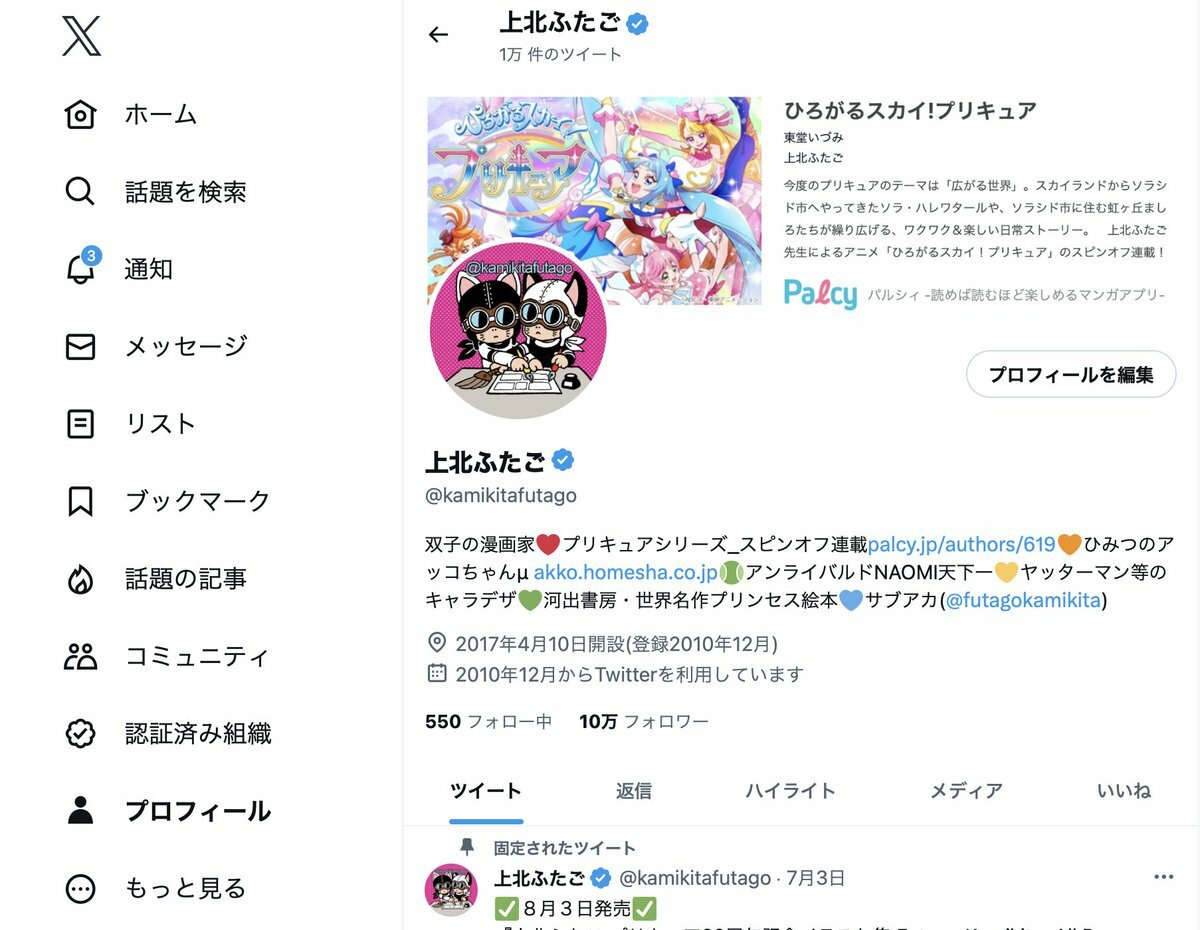Image resolution: width=1200 pixels, height=930 pixels.
Task: Go back using the left arrow
Action: [x=438, y=35]
